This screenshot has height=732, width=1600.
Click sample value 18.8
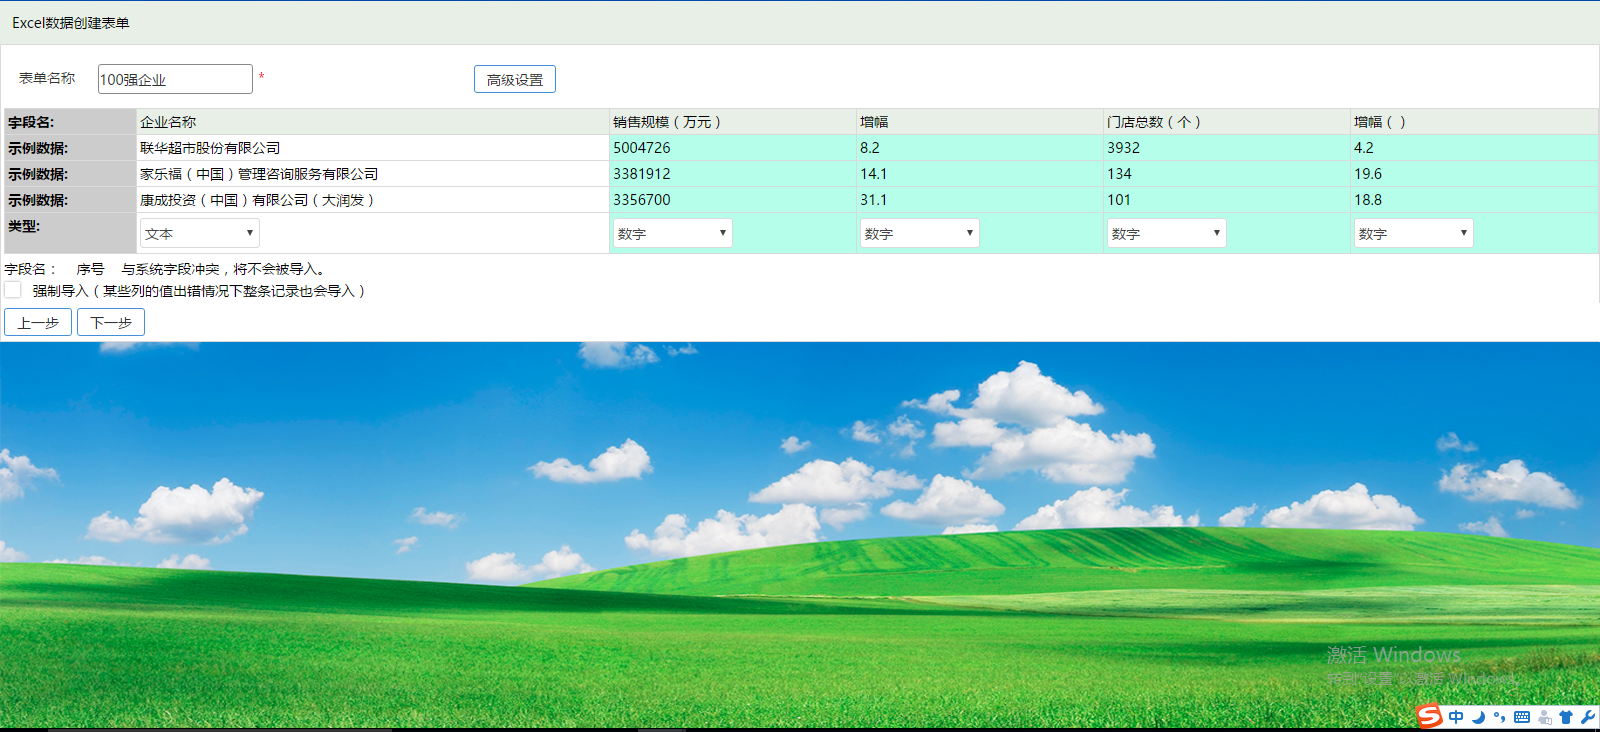coord(1368,200)
